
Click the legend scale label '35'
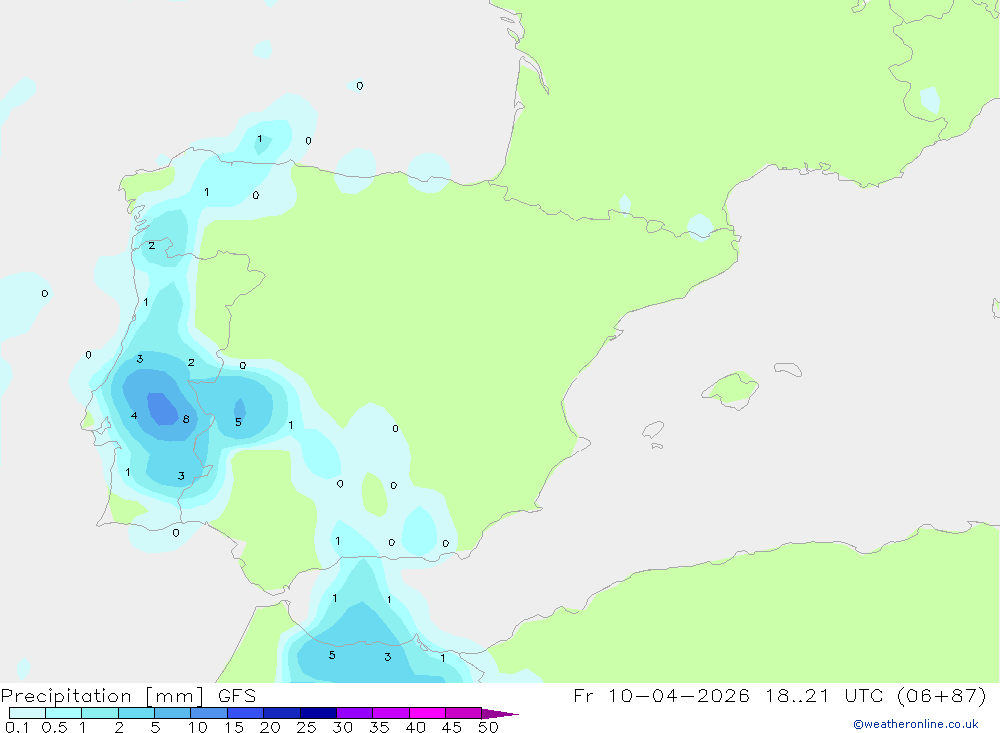(379, 727)
